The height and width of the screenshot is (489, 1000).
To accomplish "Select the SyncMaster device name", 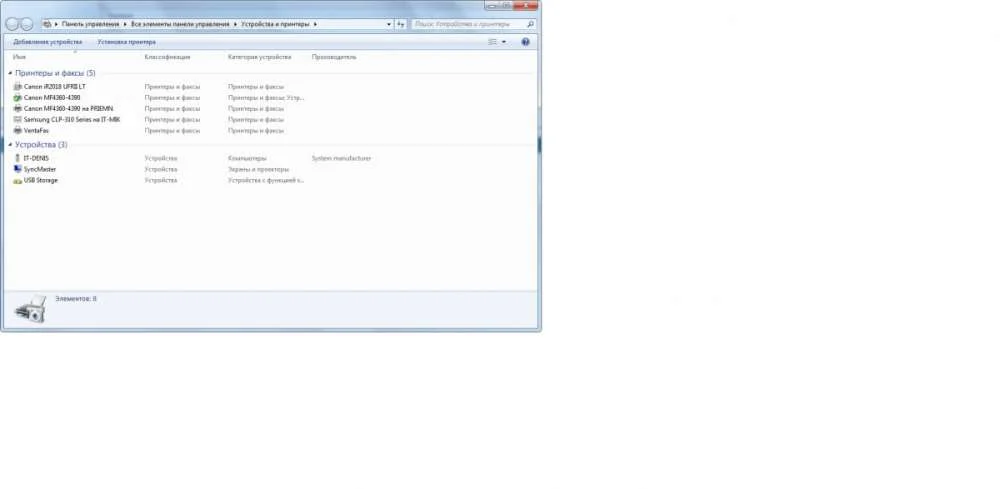I will (40, 169).
